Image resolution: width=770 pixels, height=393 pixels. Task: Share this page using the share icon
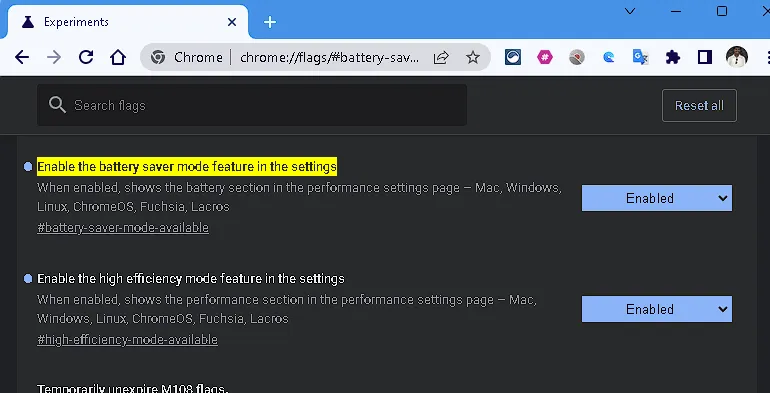pos(441,57)
